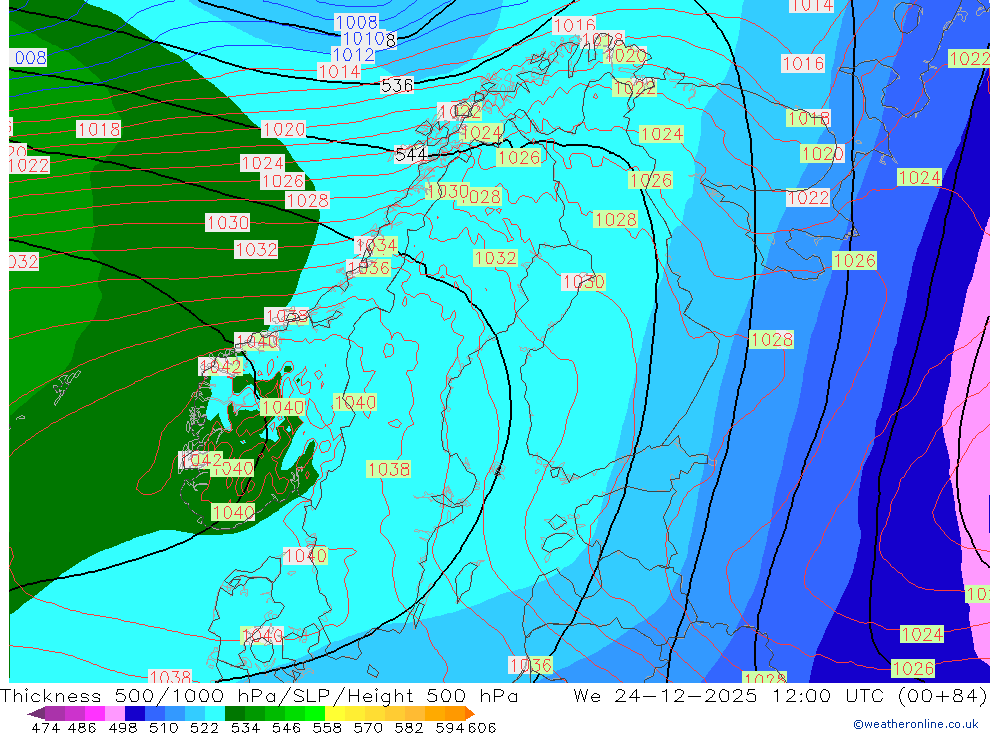
Task: Select the darkest green legend swatch
Action: [235, 713]
